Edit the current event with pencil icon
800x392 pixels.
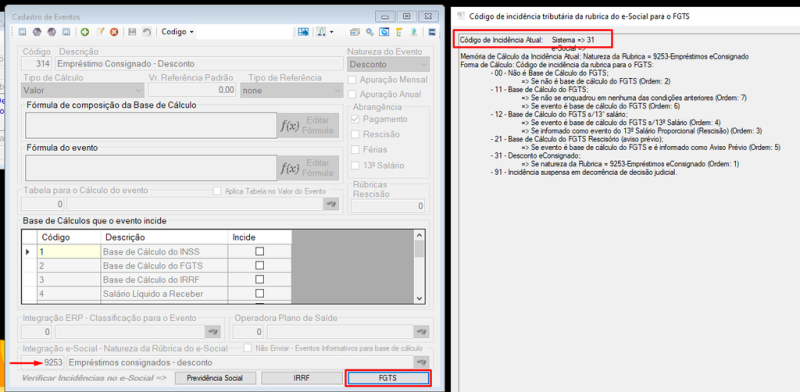(100, 32)
